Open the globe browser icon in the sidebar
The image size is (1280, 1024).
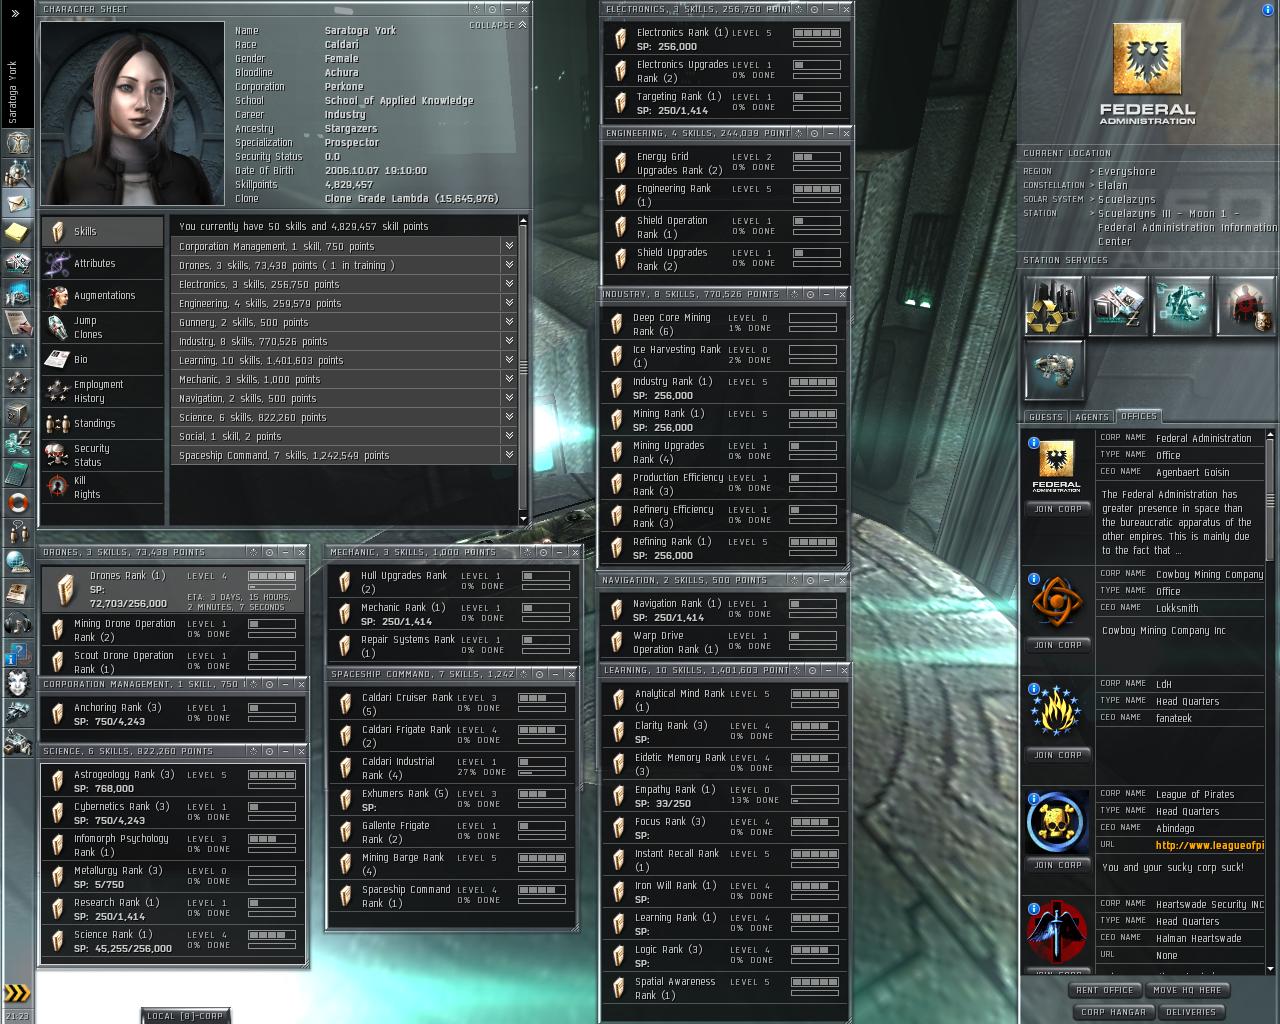[x=17, y=562]
